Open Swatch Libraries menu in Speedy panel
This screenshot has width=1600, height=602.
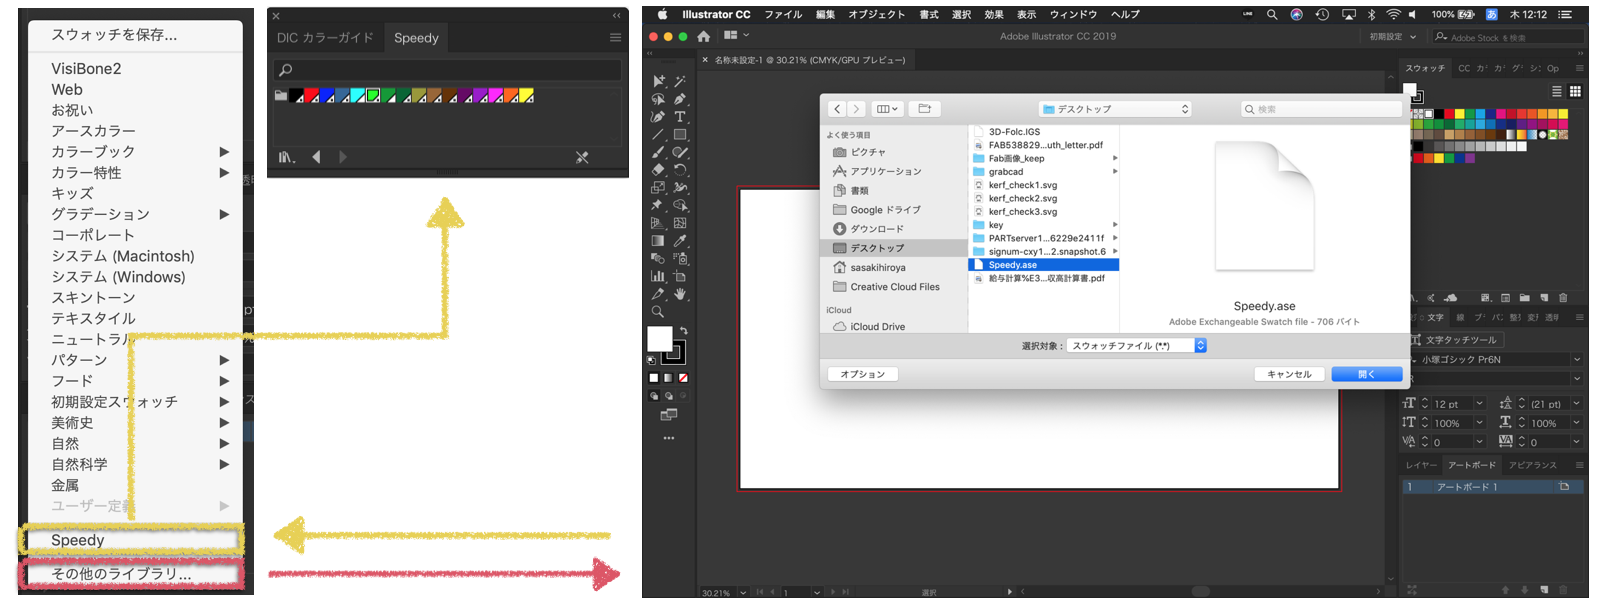click(287, 157)
